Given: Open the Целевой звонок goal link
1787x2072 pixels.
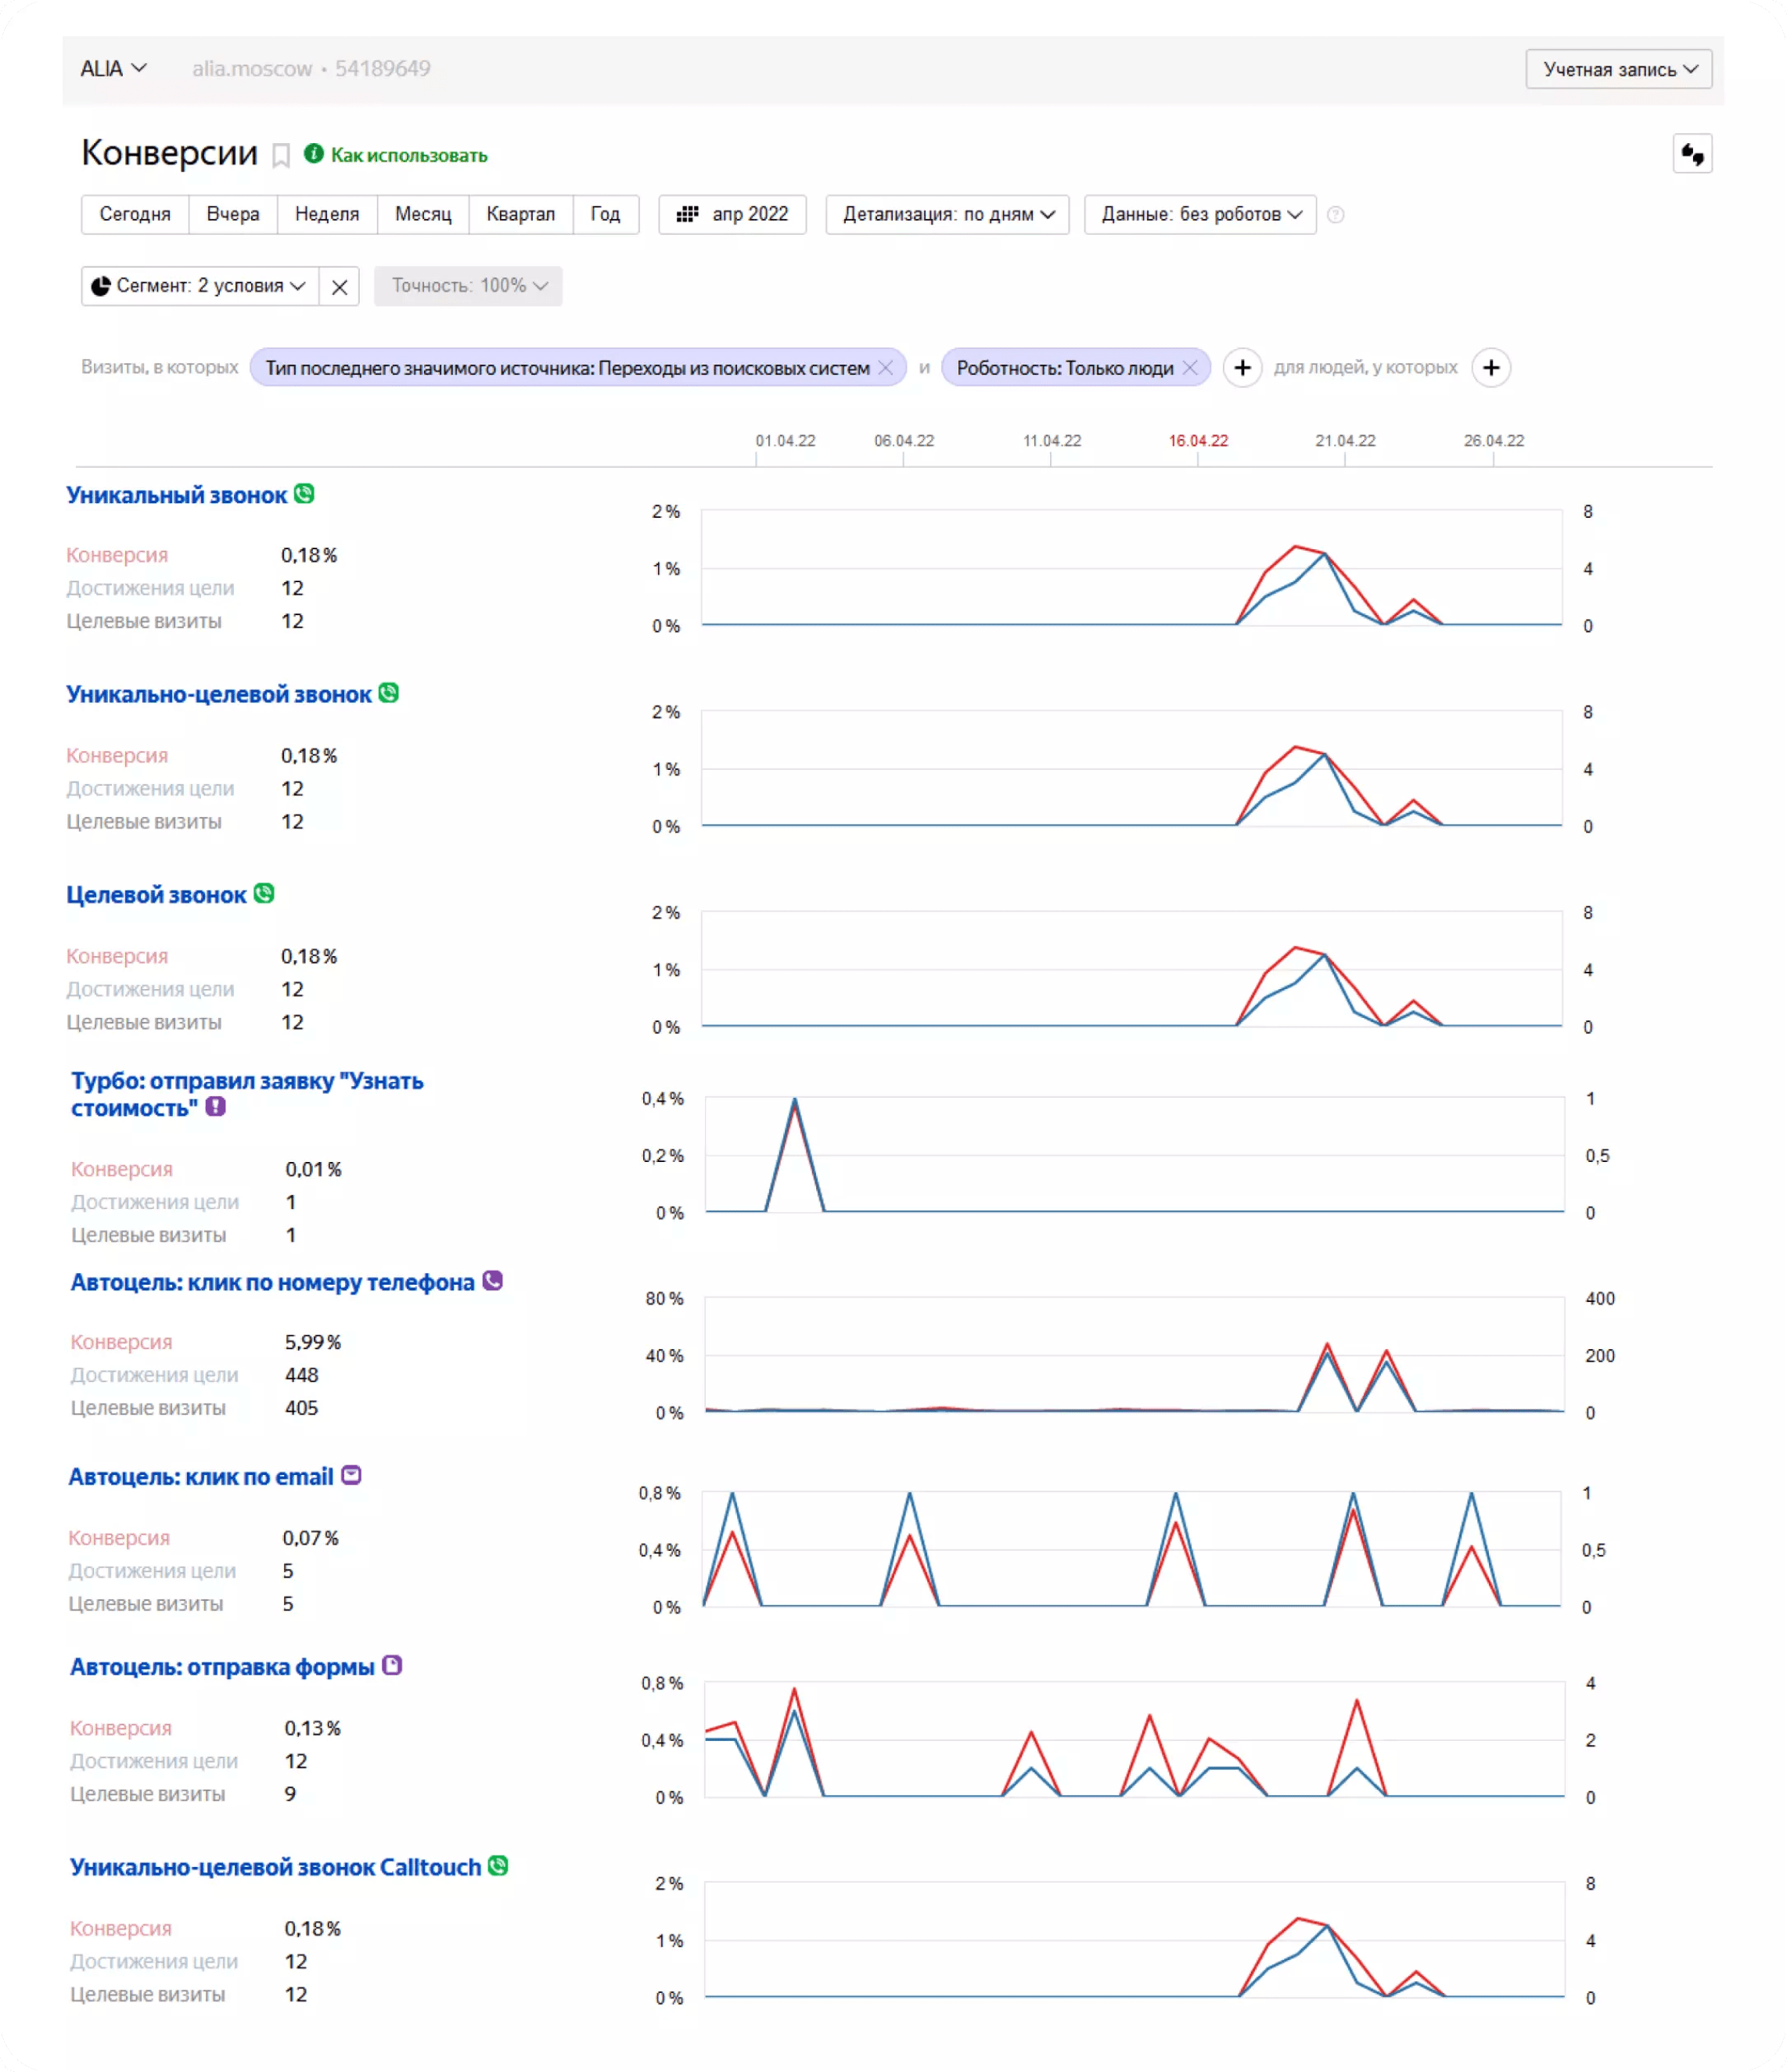Looking at the screenshot, I should (x=156, y=895).
